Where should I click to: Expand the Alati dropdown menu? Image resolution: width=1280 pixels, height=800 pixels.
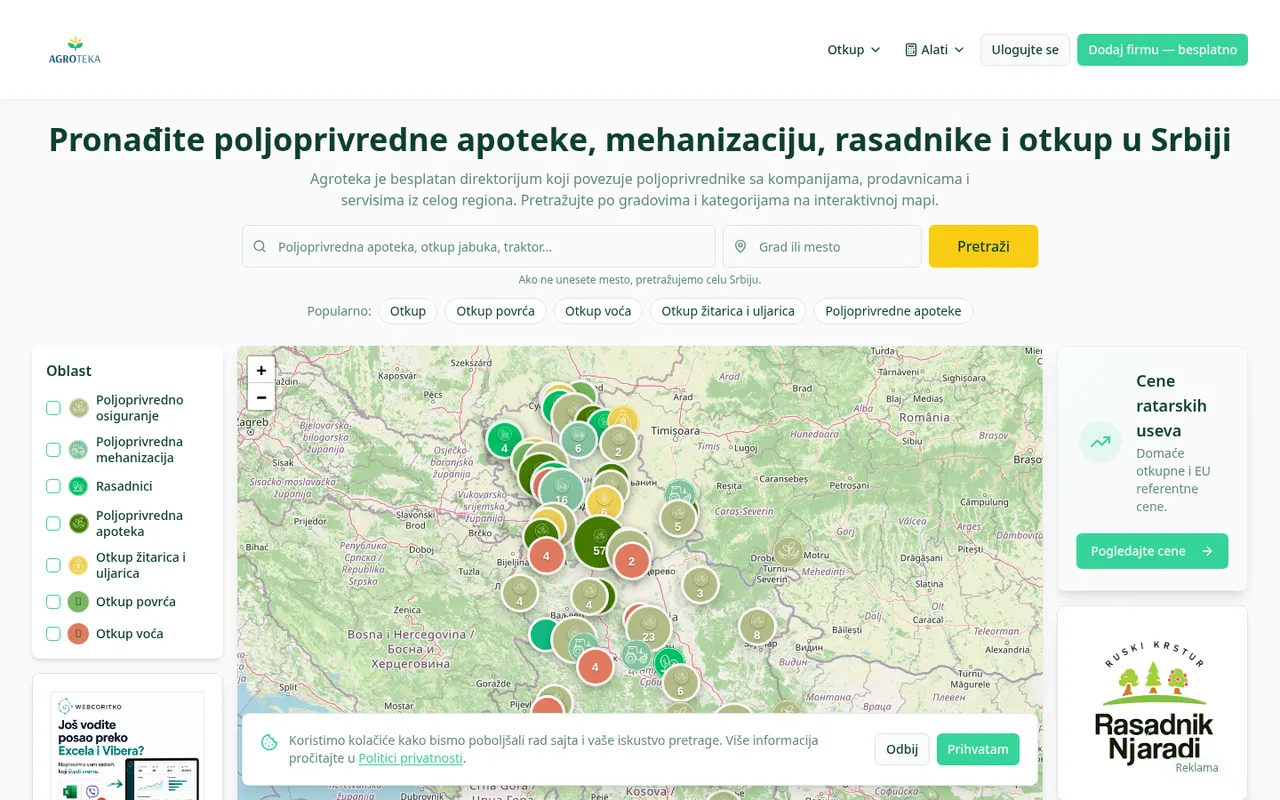click(x=935, y=50)
